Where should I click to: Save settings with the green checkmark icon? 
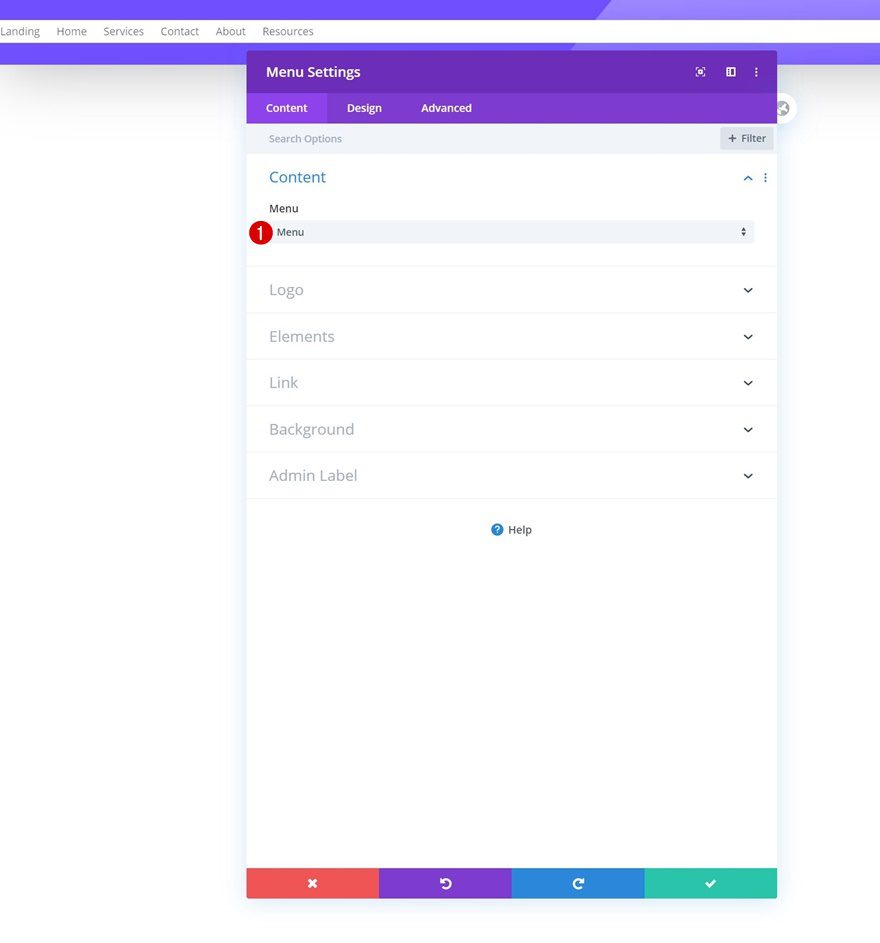(710, 883)
